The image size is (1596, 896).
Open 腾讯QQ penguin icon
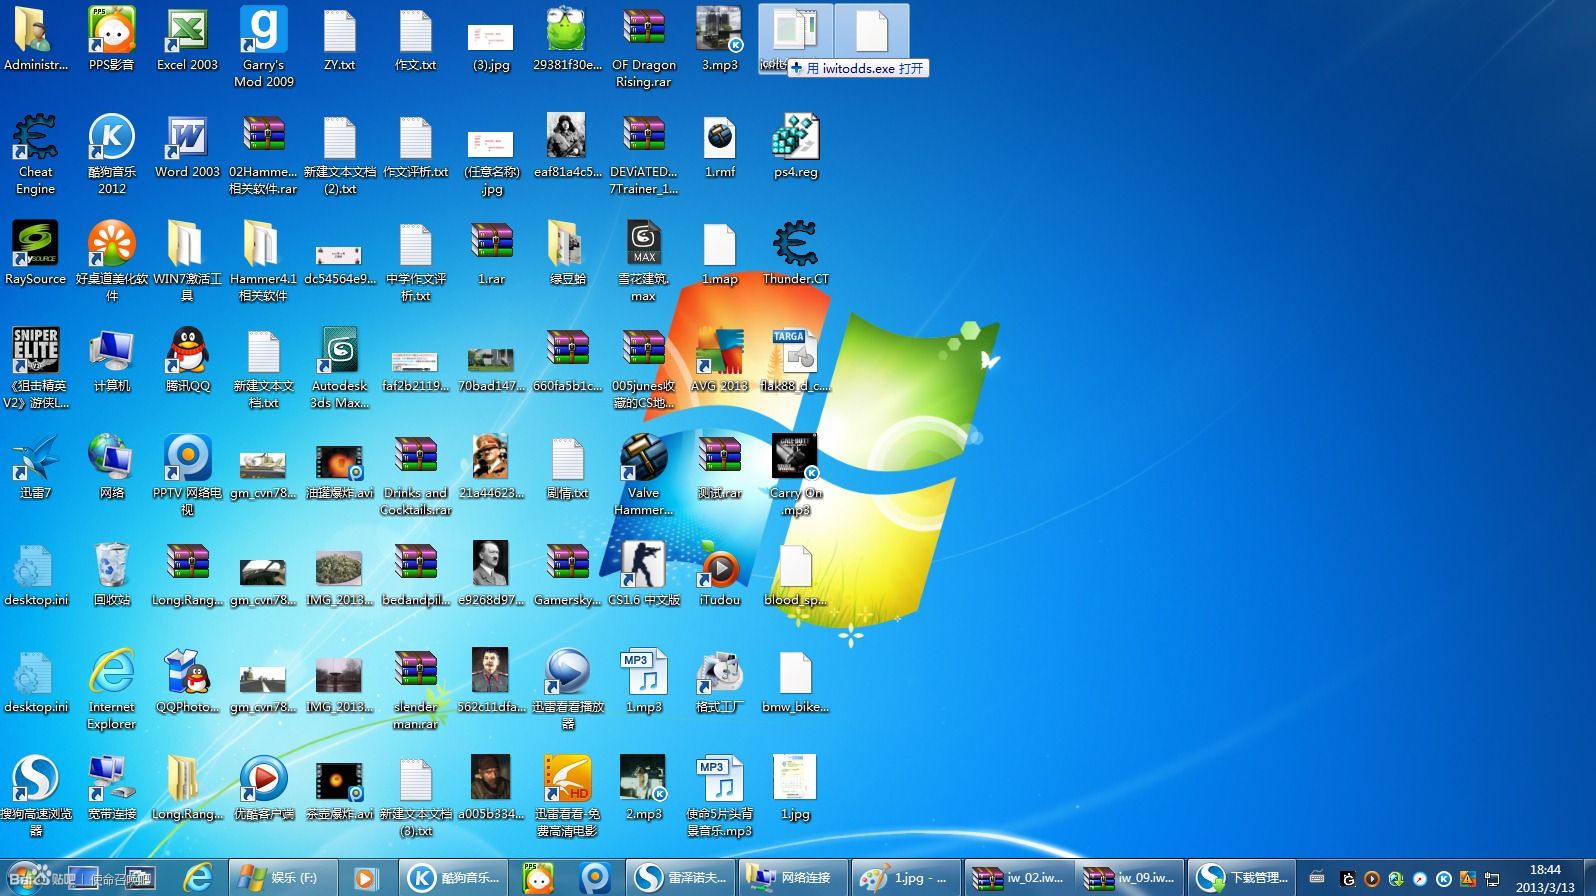tap(187, 360)
